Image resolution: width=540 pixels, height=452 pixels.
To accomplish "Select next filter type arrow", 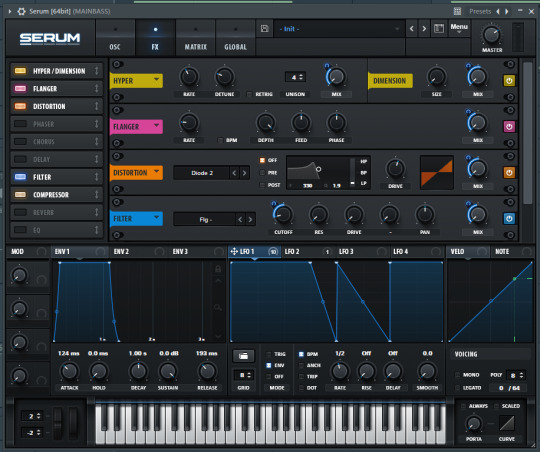I will click(250, 219).
